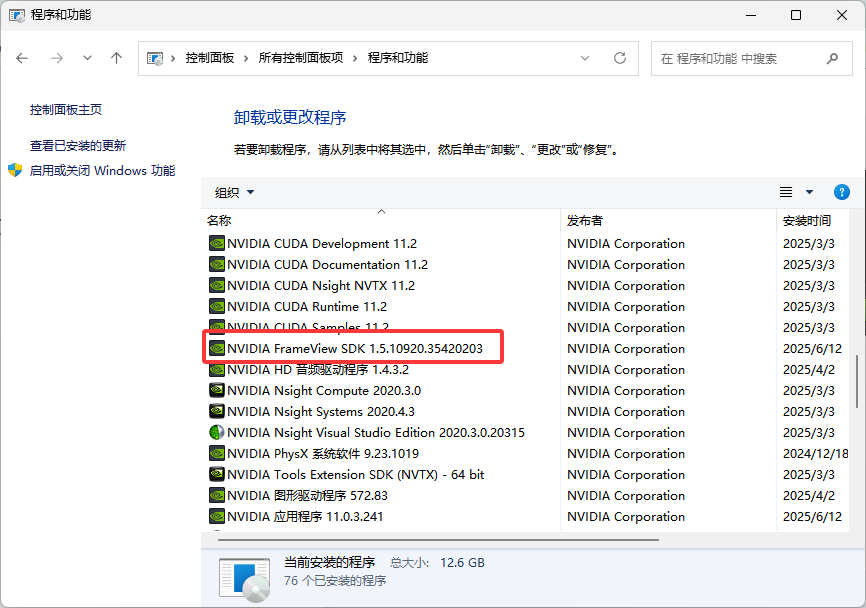The width and height of the screenshot is (866, 608).
Task: Click the green NVIDIA Nsight Visual Studio Edition icon
Action: pos(216,432)
